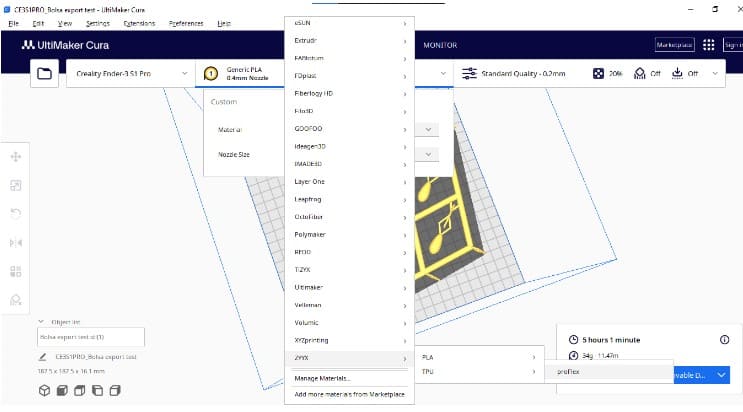Select the Ultimaker material brand

tap(349, 287)
